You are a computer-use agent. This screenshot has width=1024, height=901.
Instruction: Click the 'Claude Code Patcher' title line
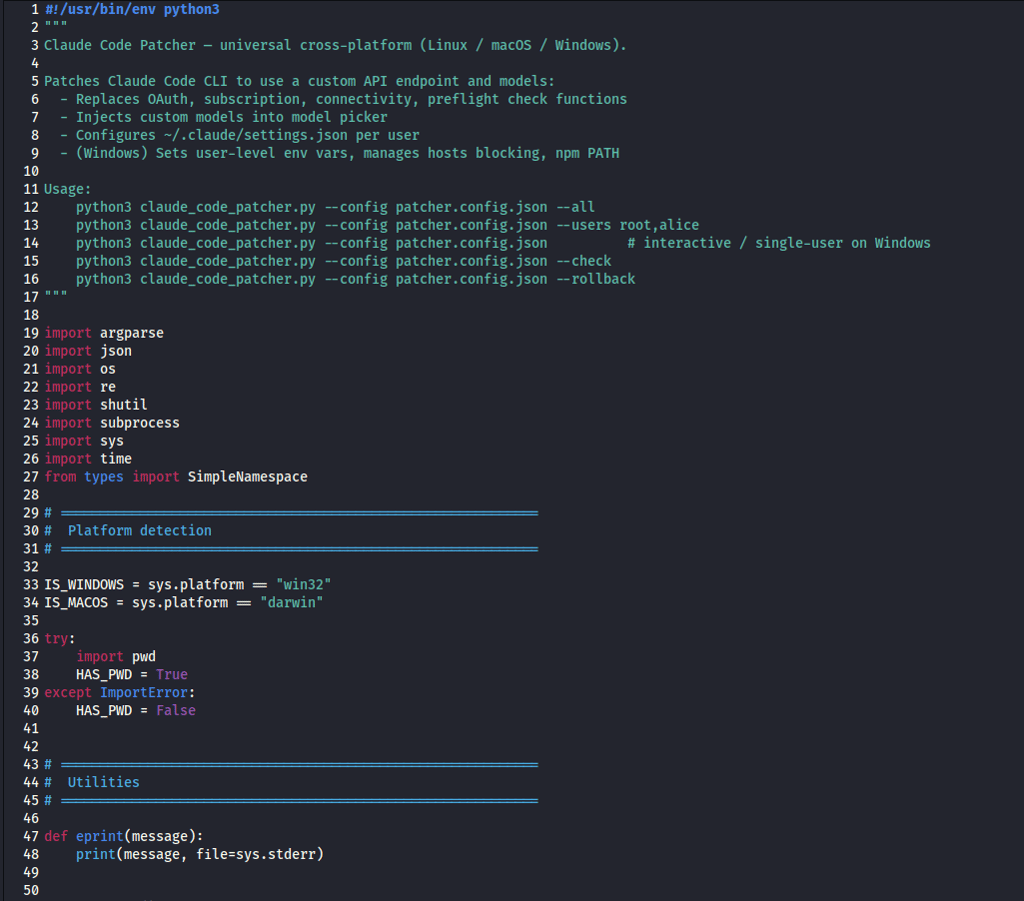pyautogui.click(x=335, y=45)
